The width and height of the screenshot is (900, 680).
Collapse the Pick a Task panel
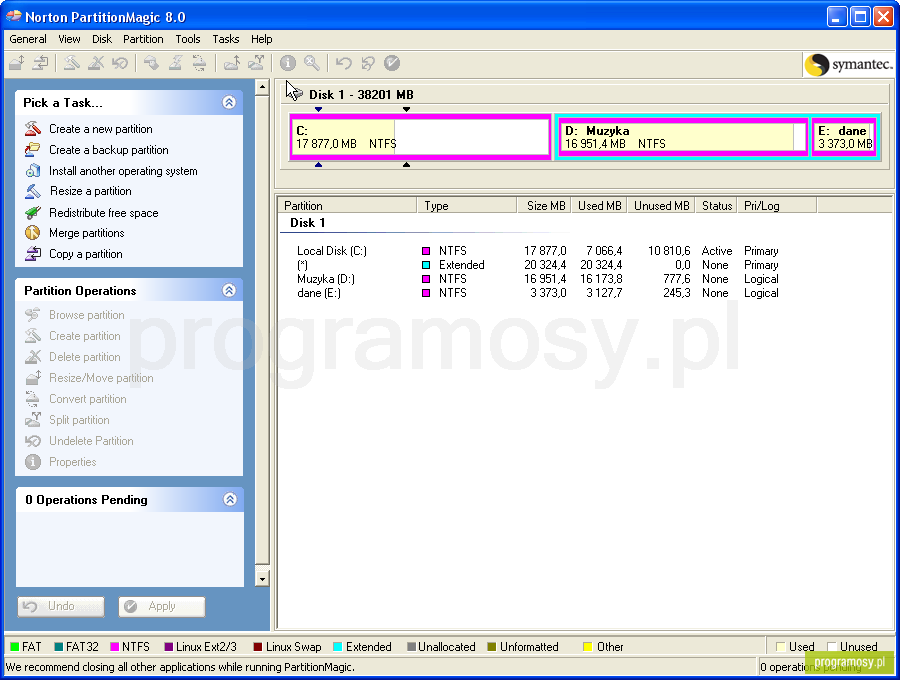coord(229,102)
